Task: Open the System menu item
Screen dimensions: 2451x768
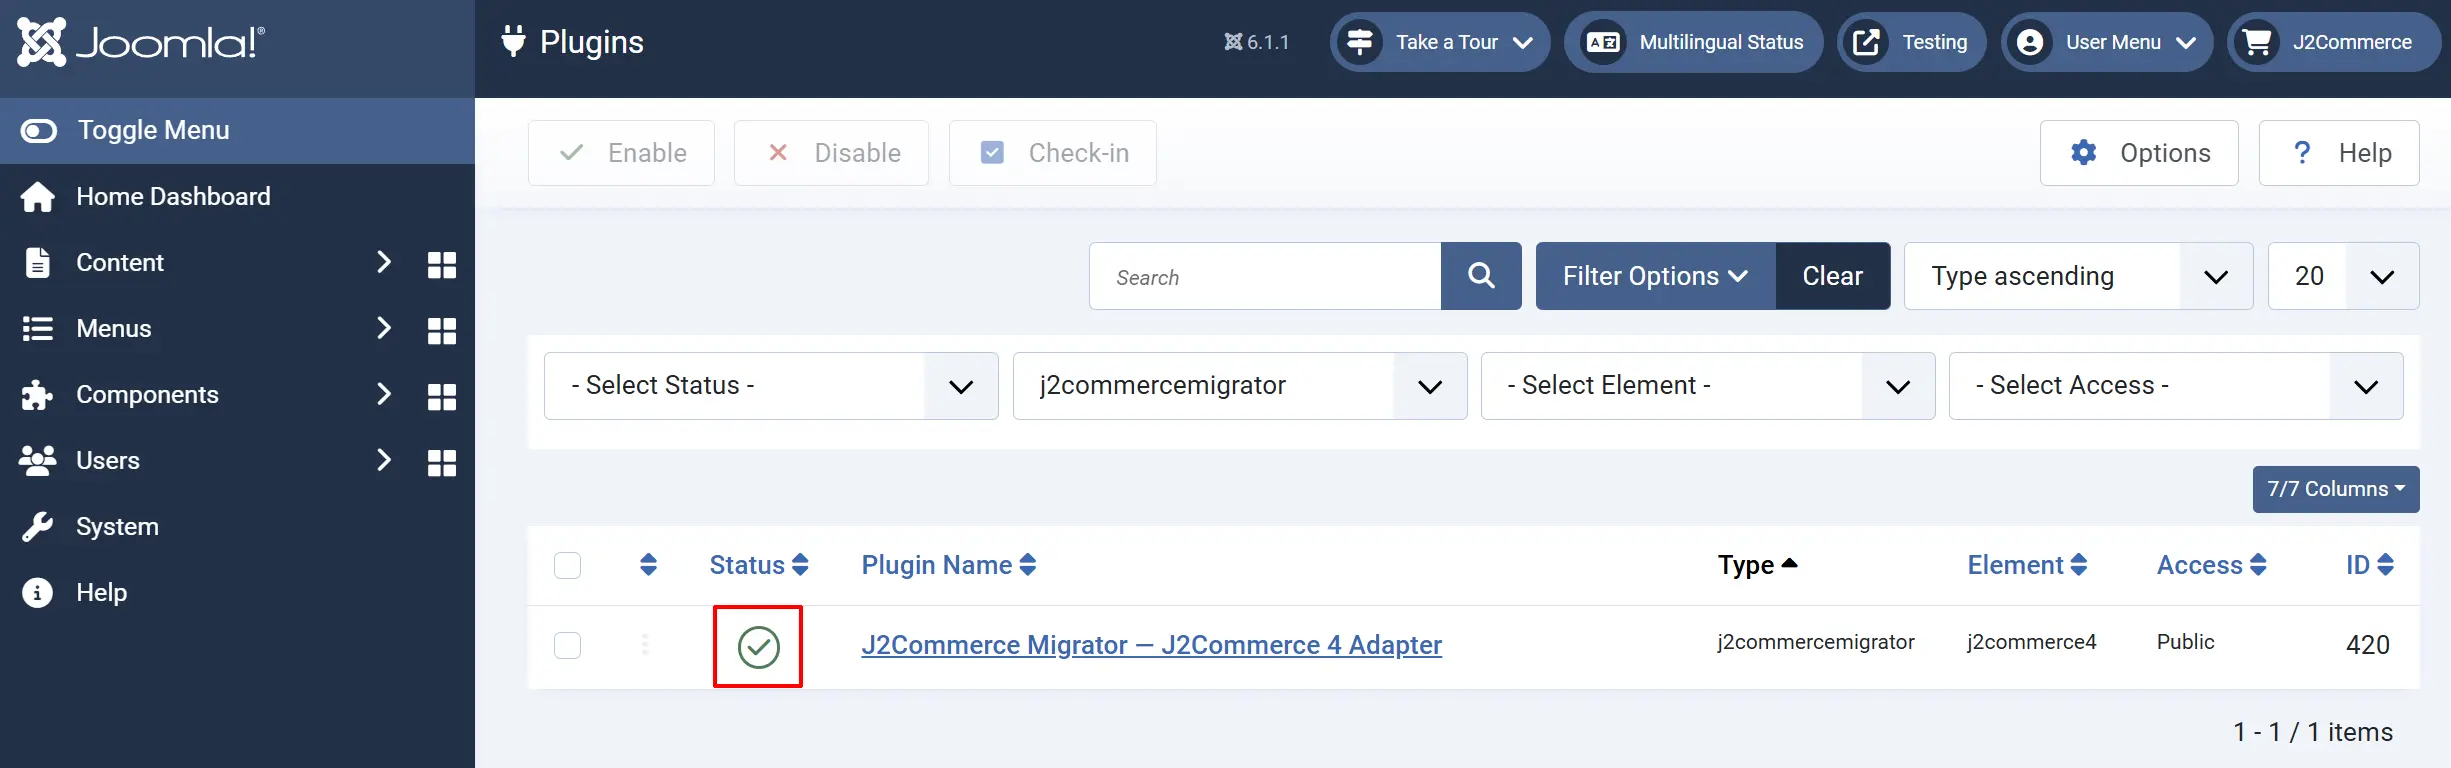Action: click(237, 527)
